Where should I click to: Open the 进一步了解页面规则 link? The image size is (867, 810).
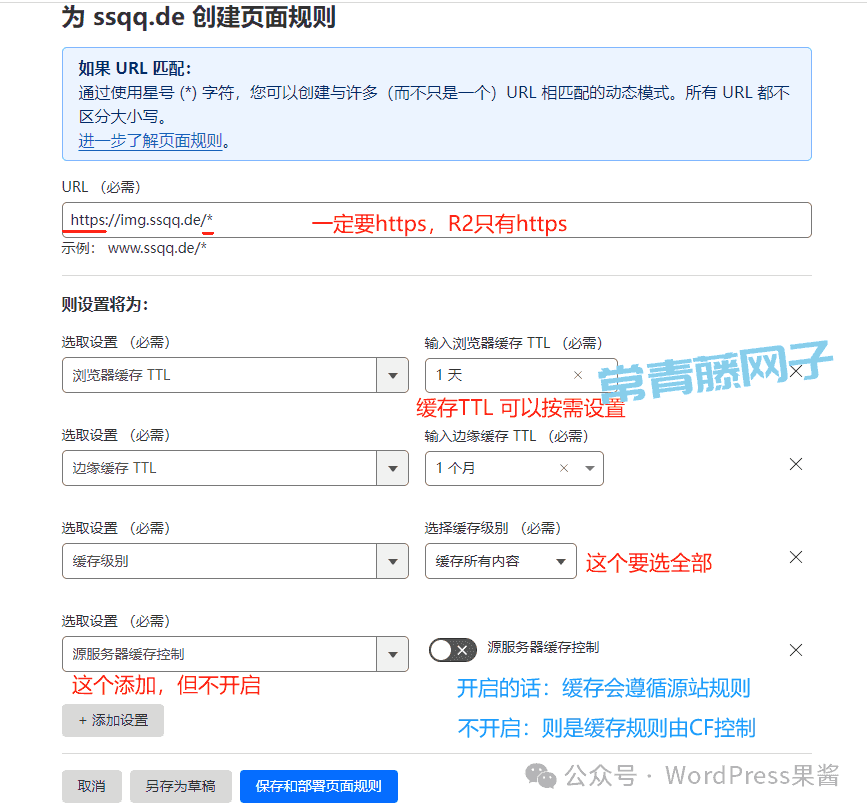tap(150, 141)
